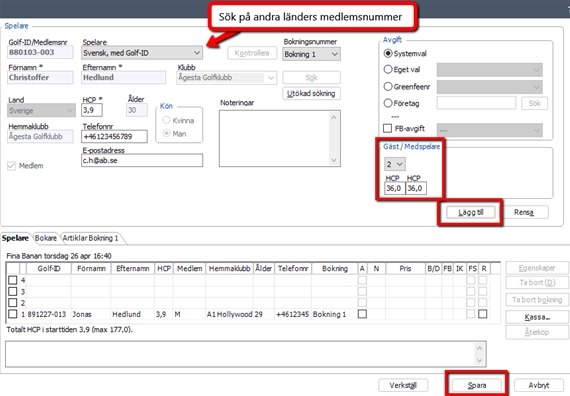Click the Golf-ID/Medlemsnr input field
The height and width of the screenshot is (396, 570).
coord(40,52)
